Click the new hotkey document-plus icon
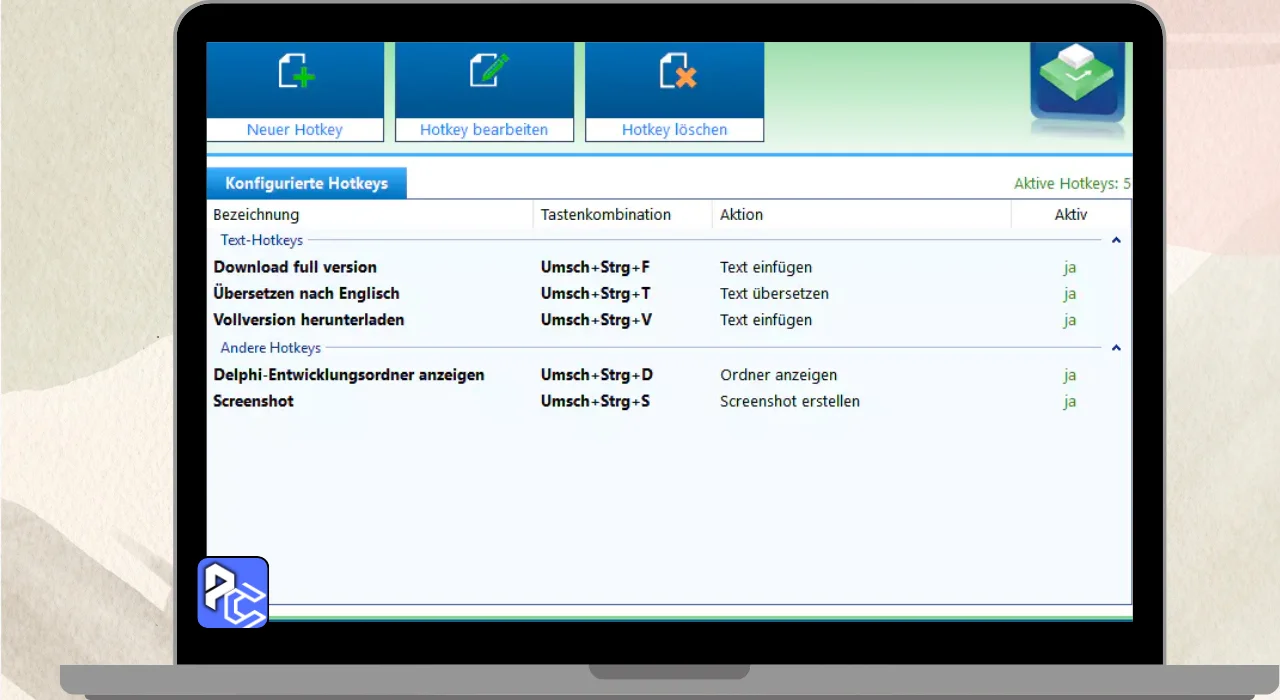The height and width of the screenshot is (700, 1280). (295, 72)
